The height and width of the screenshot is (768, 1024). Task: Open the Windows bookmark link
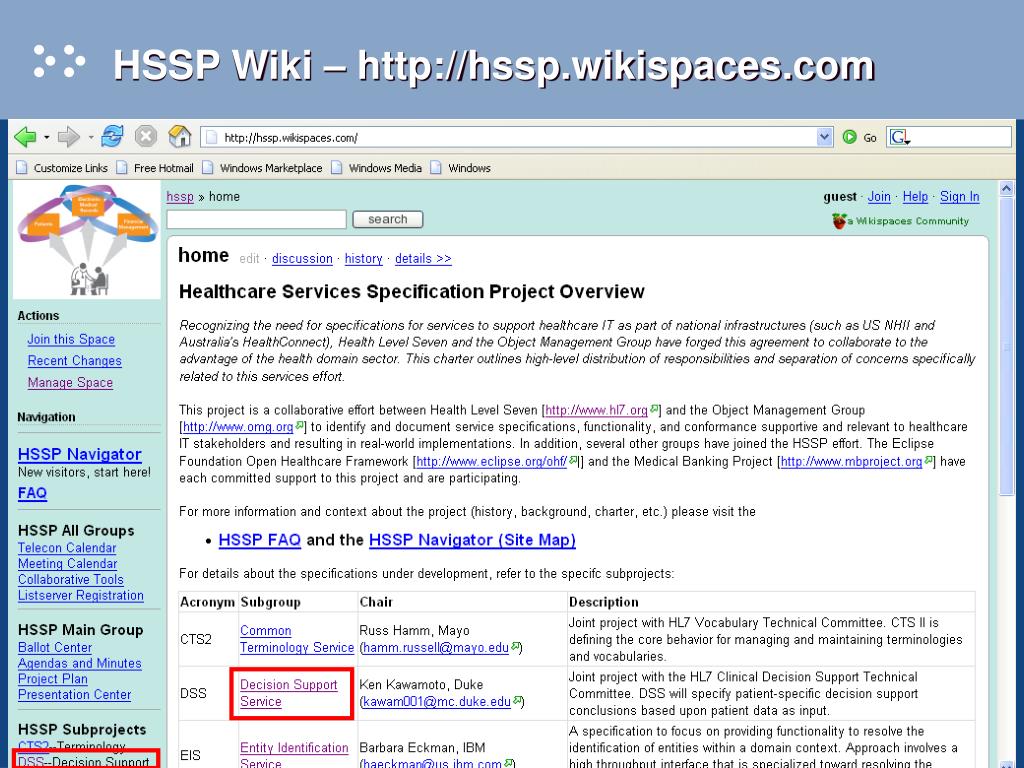point(461,168)
